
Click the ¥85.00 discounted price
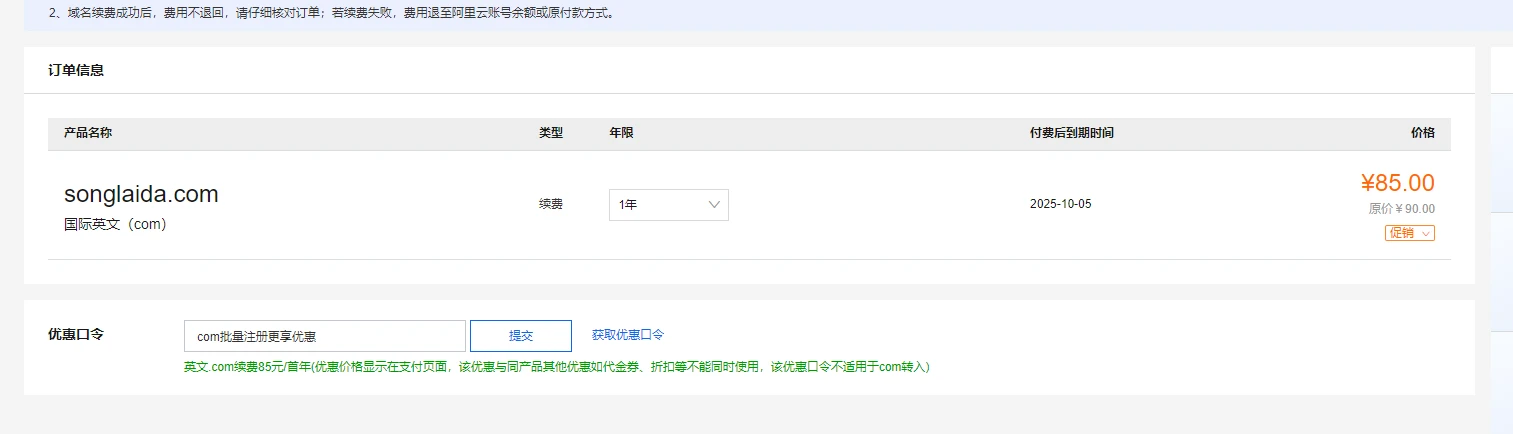1397,183
